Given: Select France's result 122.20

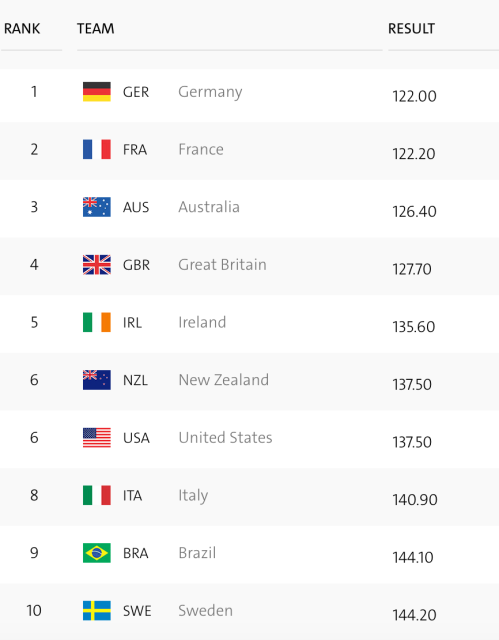Looking at the screenshot, I should (x=414, y=154).
